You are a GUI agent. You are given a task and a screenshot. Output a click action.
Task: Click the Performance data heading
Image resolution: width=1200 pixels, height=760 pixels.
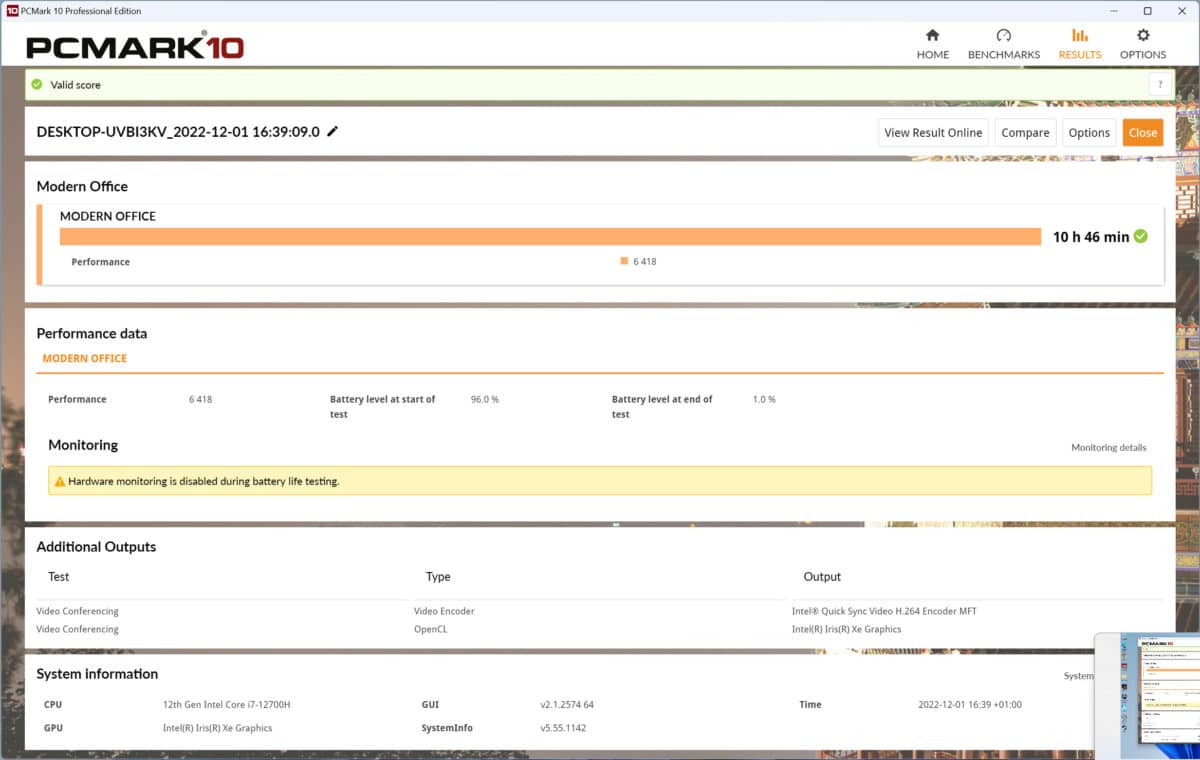[92, 334]
